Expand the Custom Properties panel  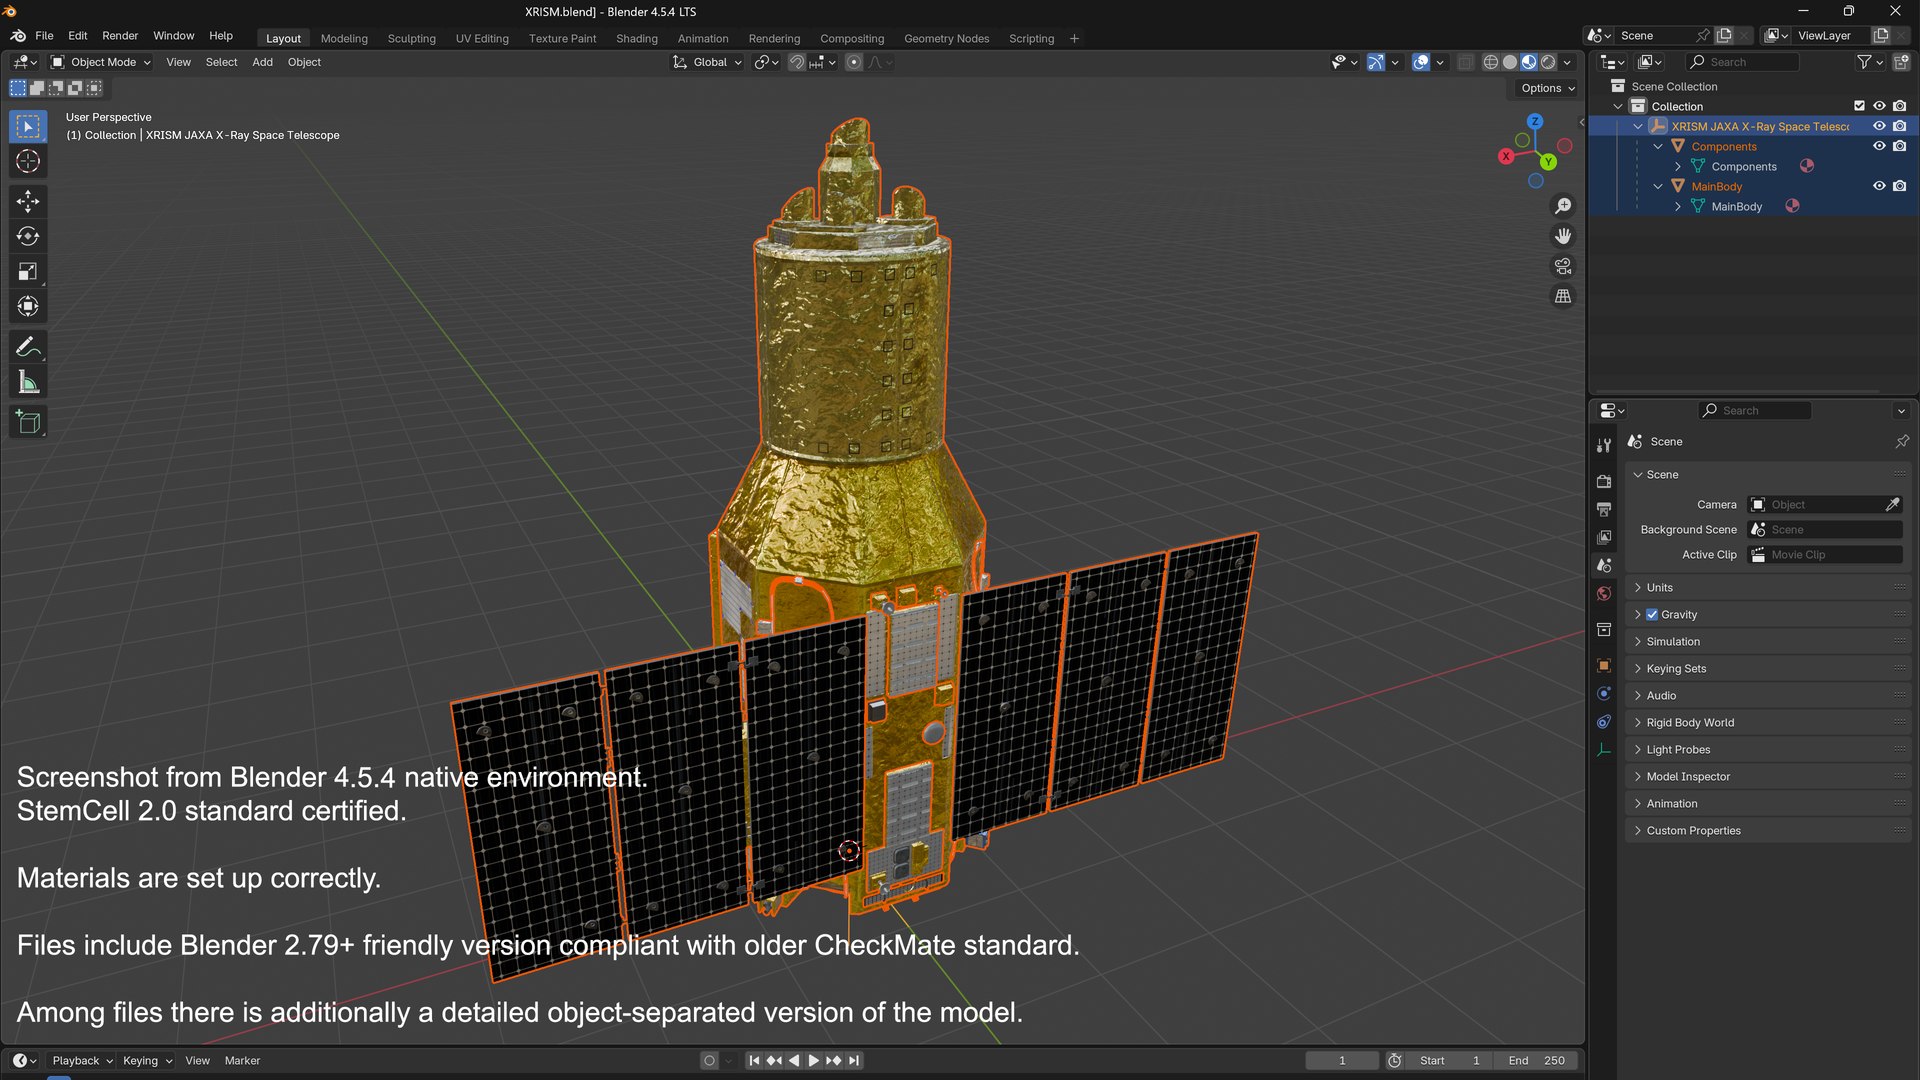(1768, 831)
